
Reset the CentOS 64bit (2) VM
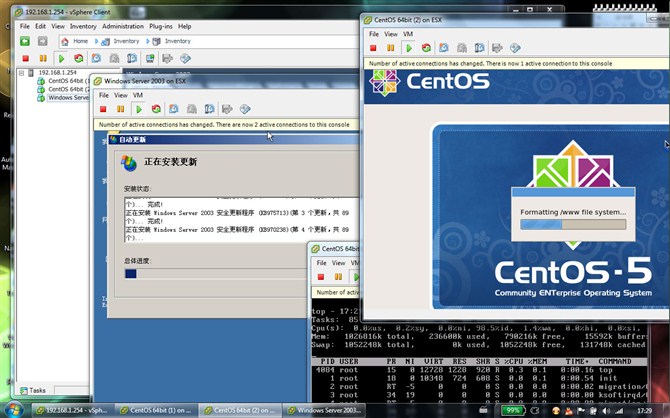click(426, 48)
